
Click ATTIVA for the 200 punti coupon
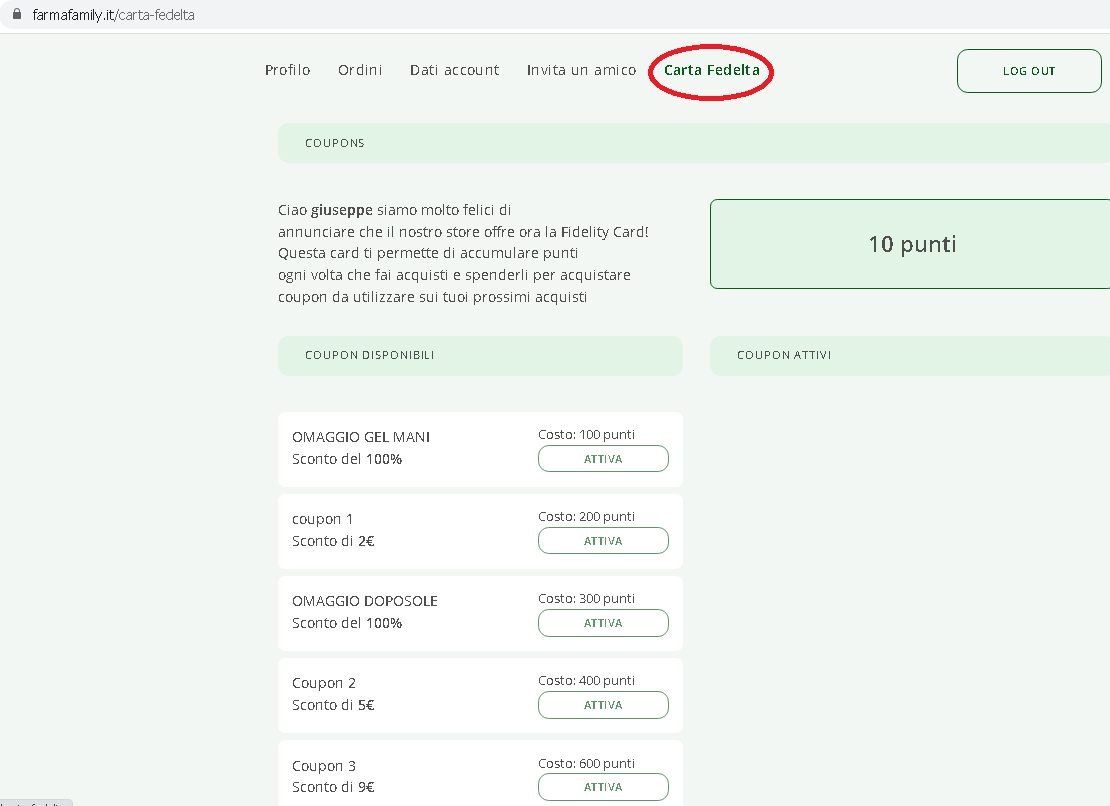point(603,541)
